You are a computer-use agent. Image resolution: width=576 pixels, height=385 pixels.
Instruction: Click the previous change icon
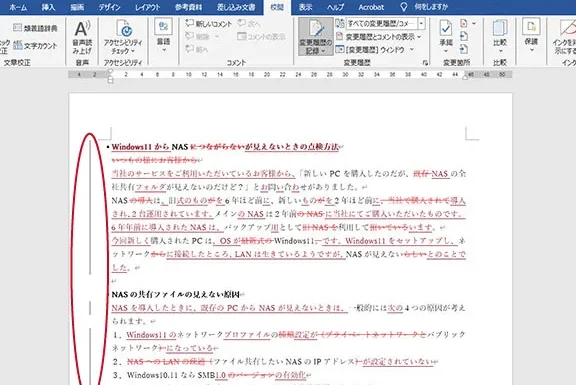pos(464,36)
